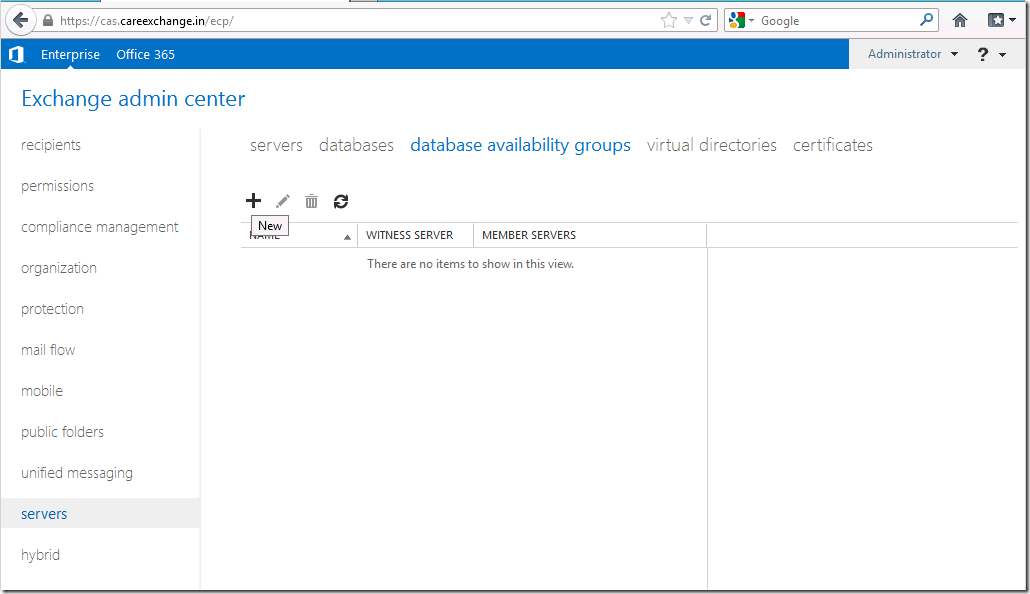Expand the help dropdown arrow
This screenshot has height=594, width=1030.
point(1002,55)
